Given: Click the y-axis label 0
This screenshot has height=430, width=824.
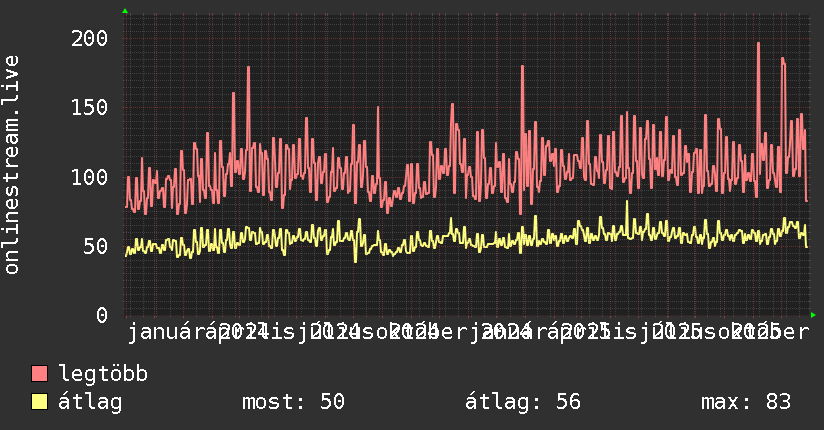Looking at the screenshot, I should coord(102,315).
